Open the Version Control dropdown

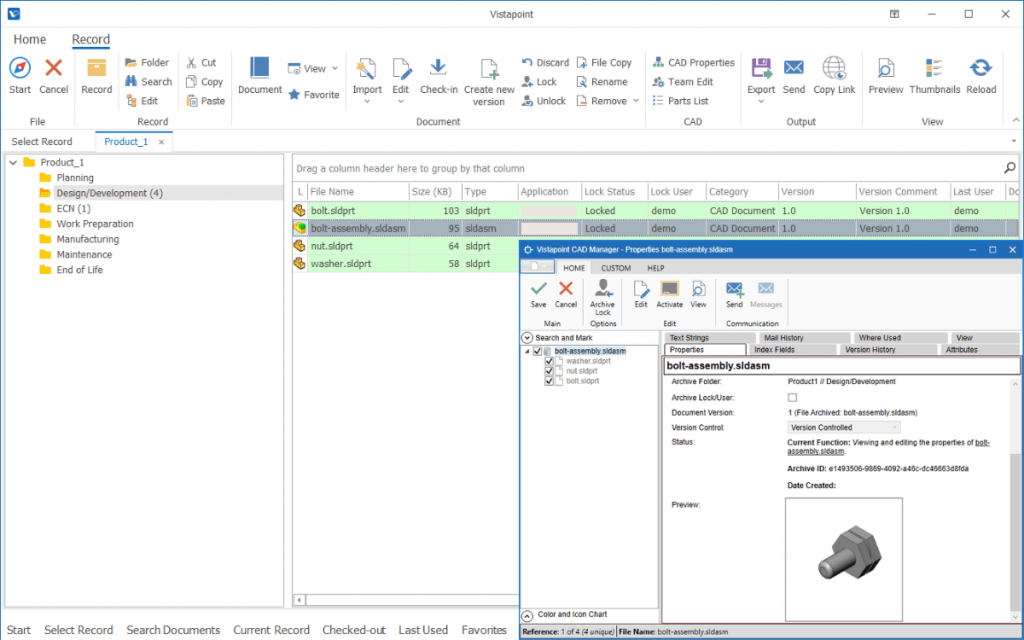point(893,426)
